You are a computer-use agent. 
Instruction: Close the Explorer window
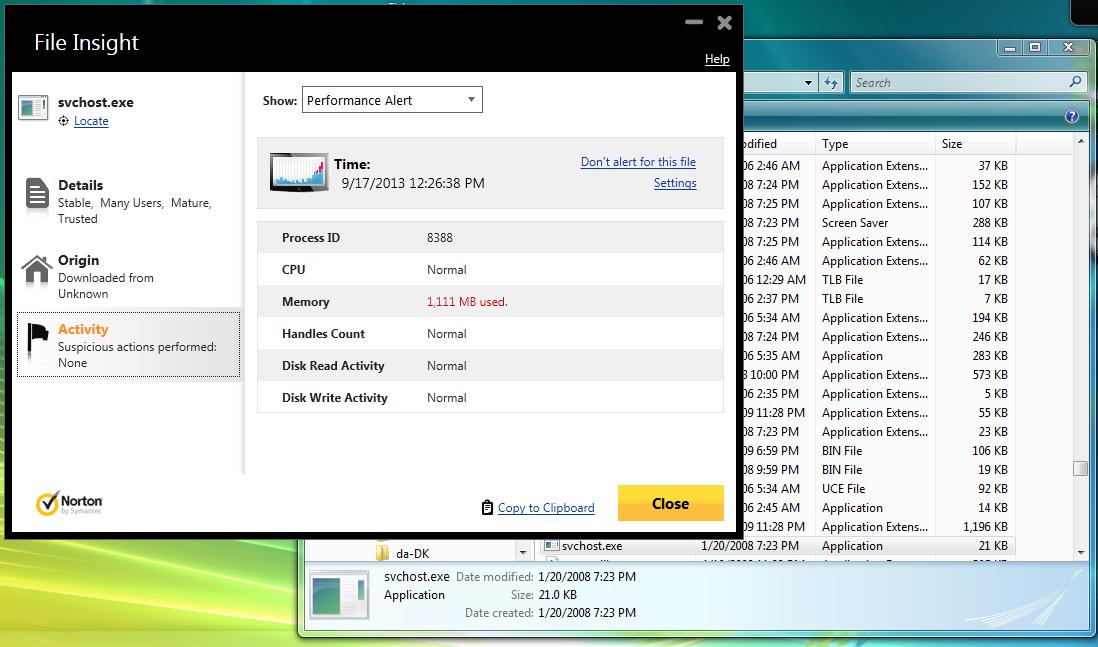pyautogui.click(x=1068, y=48)
